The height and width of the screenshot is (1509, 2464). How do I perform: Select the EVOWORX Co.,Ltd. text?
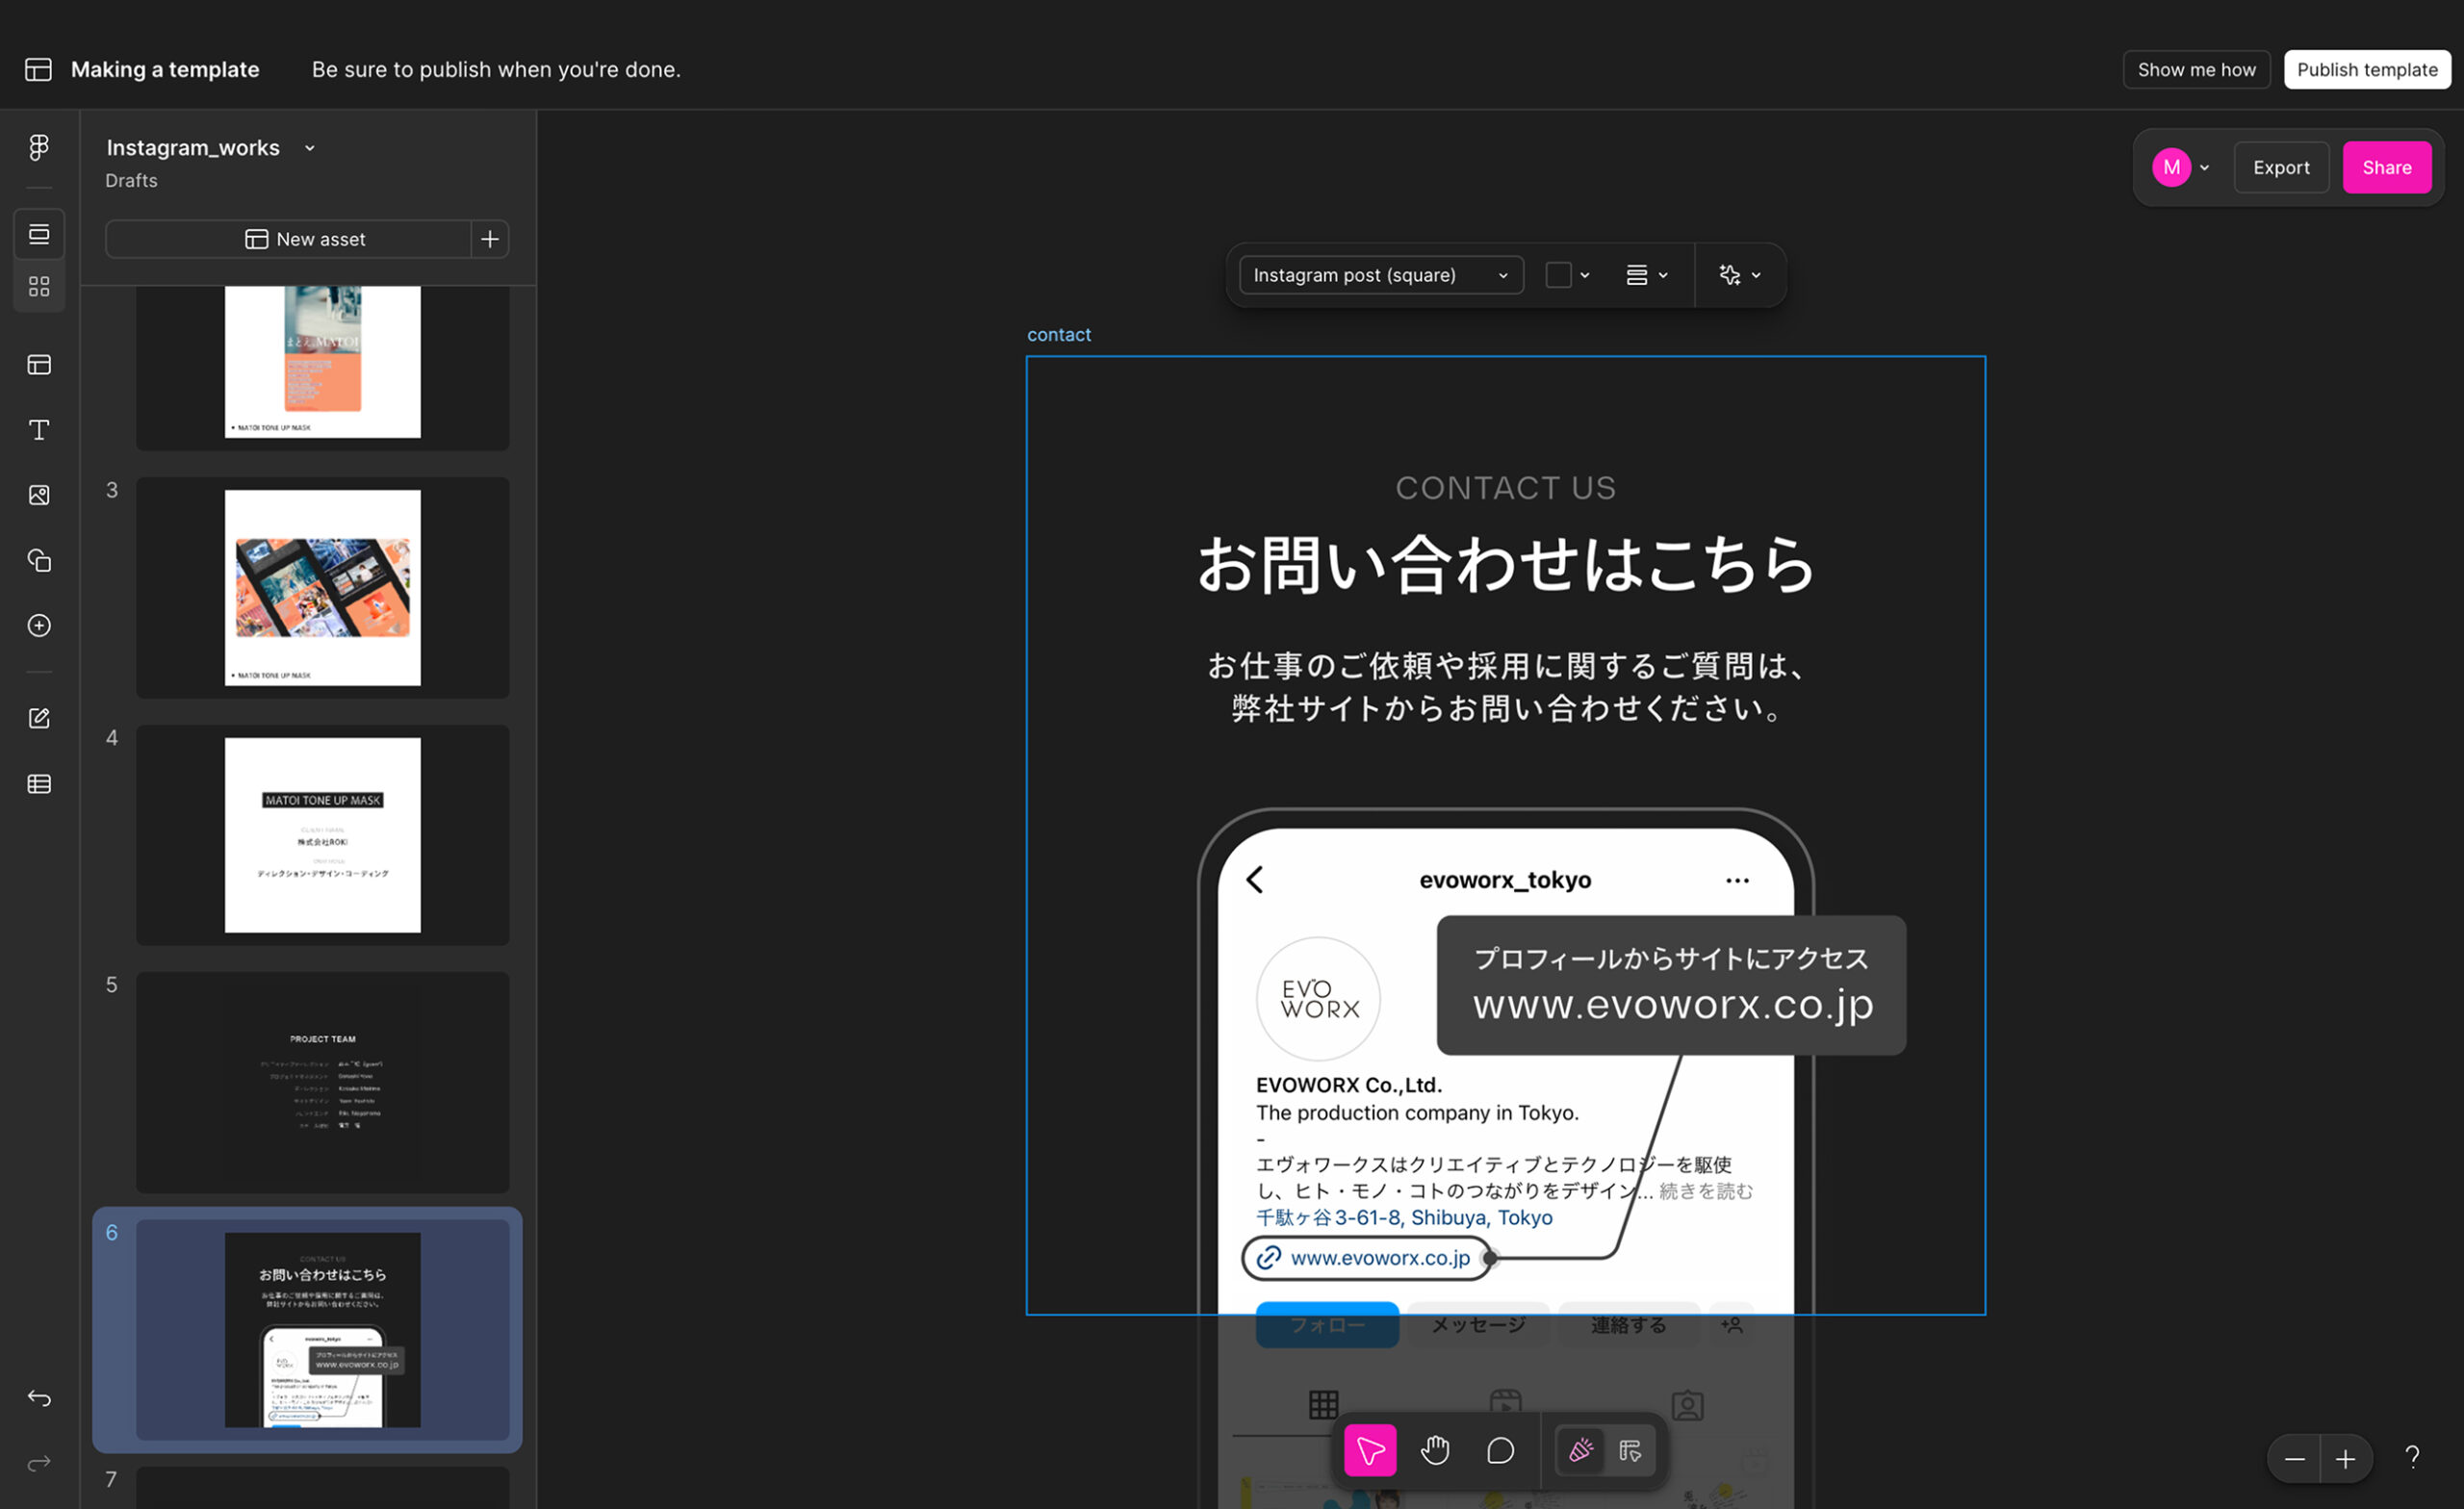(1348, 1085)
